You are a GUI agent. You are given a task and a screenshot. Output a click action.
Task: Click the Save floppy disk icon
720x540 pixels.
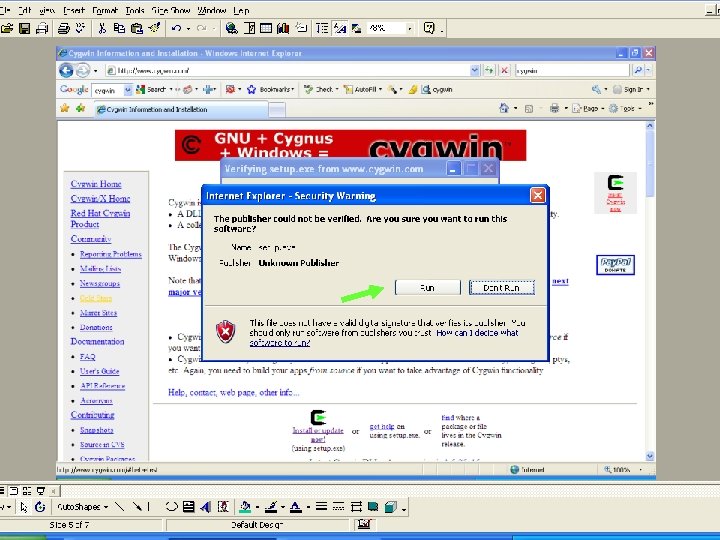(x=24, y=28)
